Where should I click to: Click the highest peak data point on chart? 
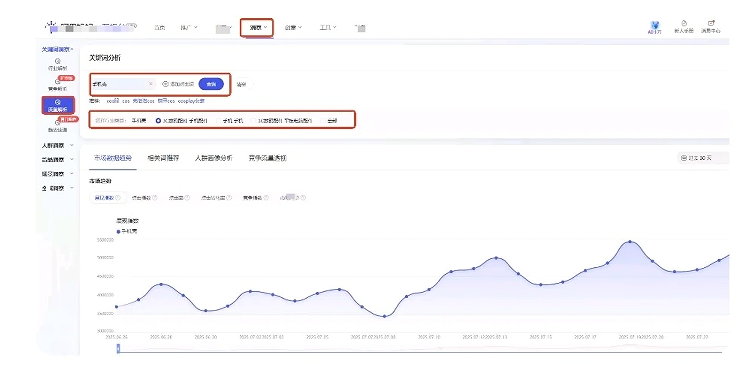tap(630, 242)
